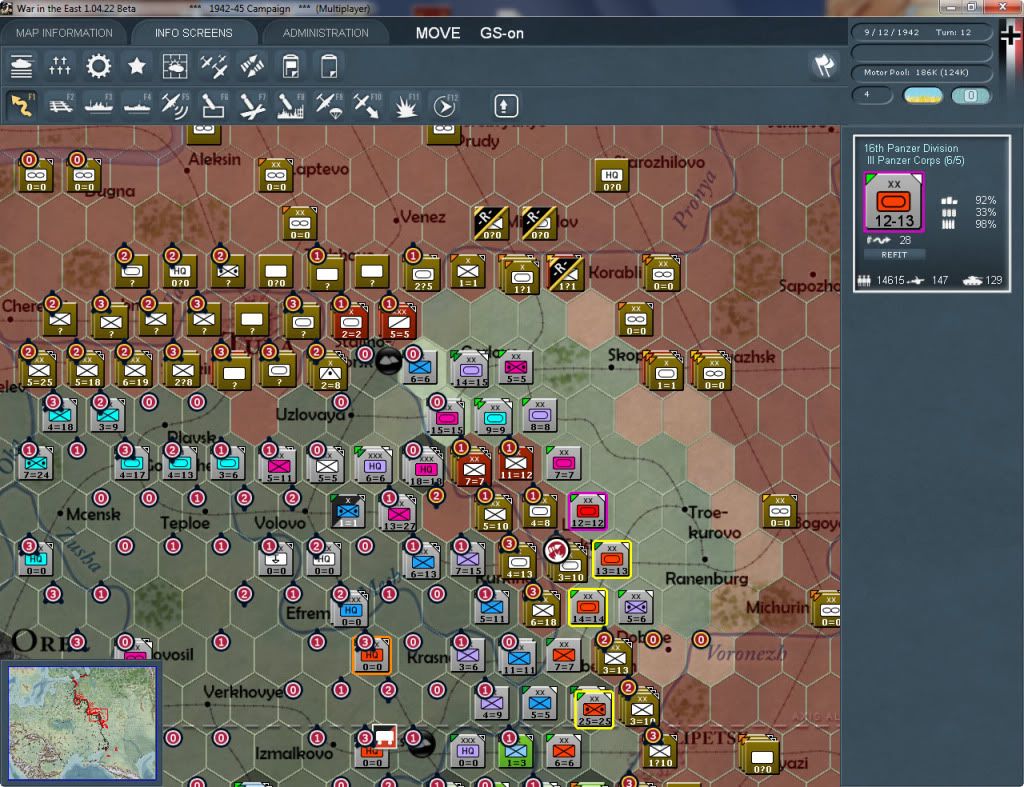Open the weather map grid icon
The width and height of the screenshot is (1024, 787).
[174, 67]
